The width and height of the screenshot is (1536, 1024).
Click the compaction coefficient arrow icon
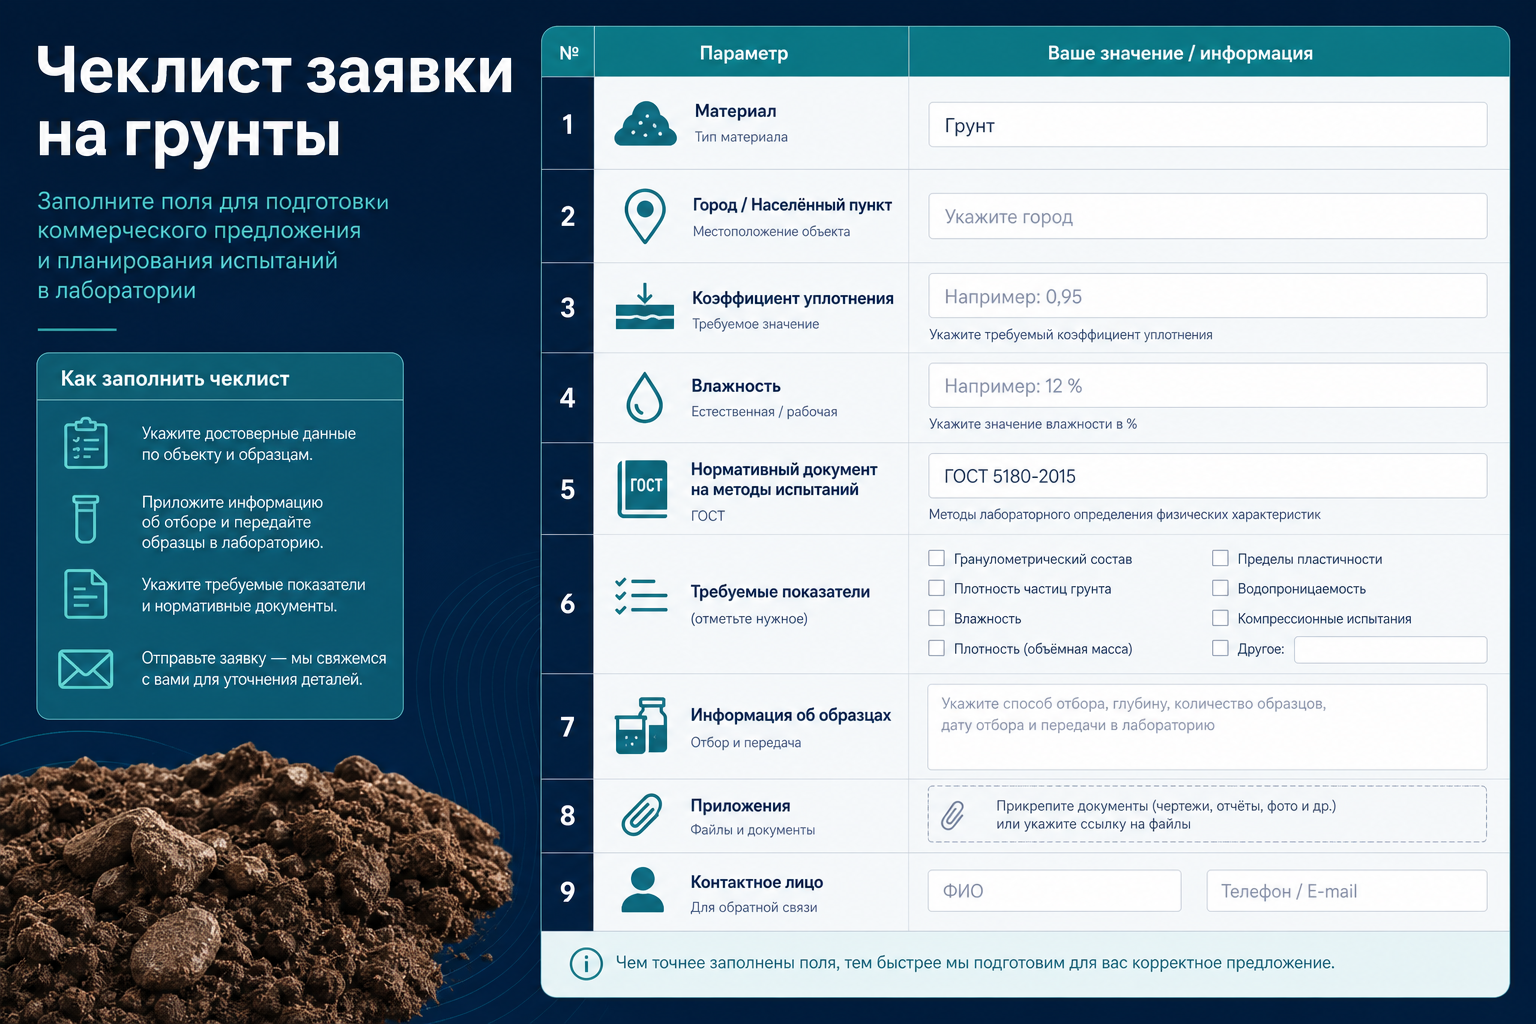tap(645, 307)
